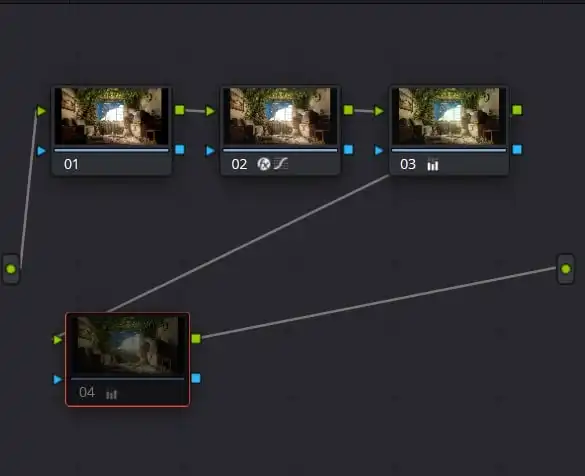Select node 02 thumbnail

(x=280, y=116)
